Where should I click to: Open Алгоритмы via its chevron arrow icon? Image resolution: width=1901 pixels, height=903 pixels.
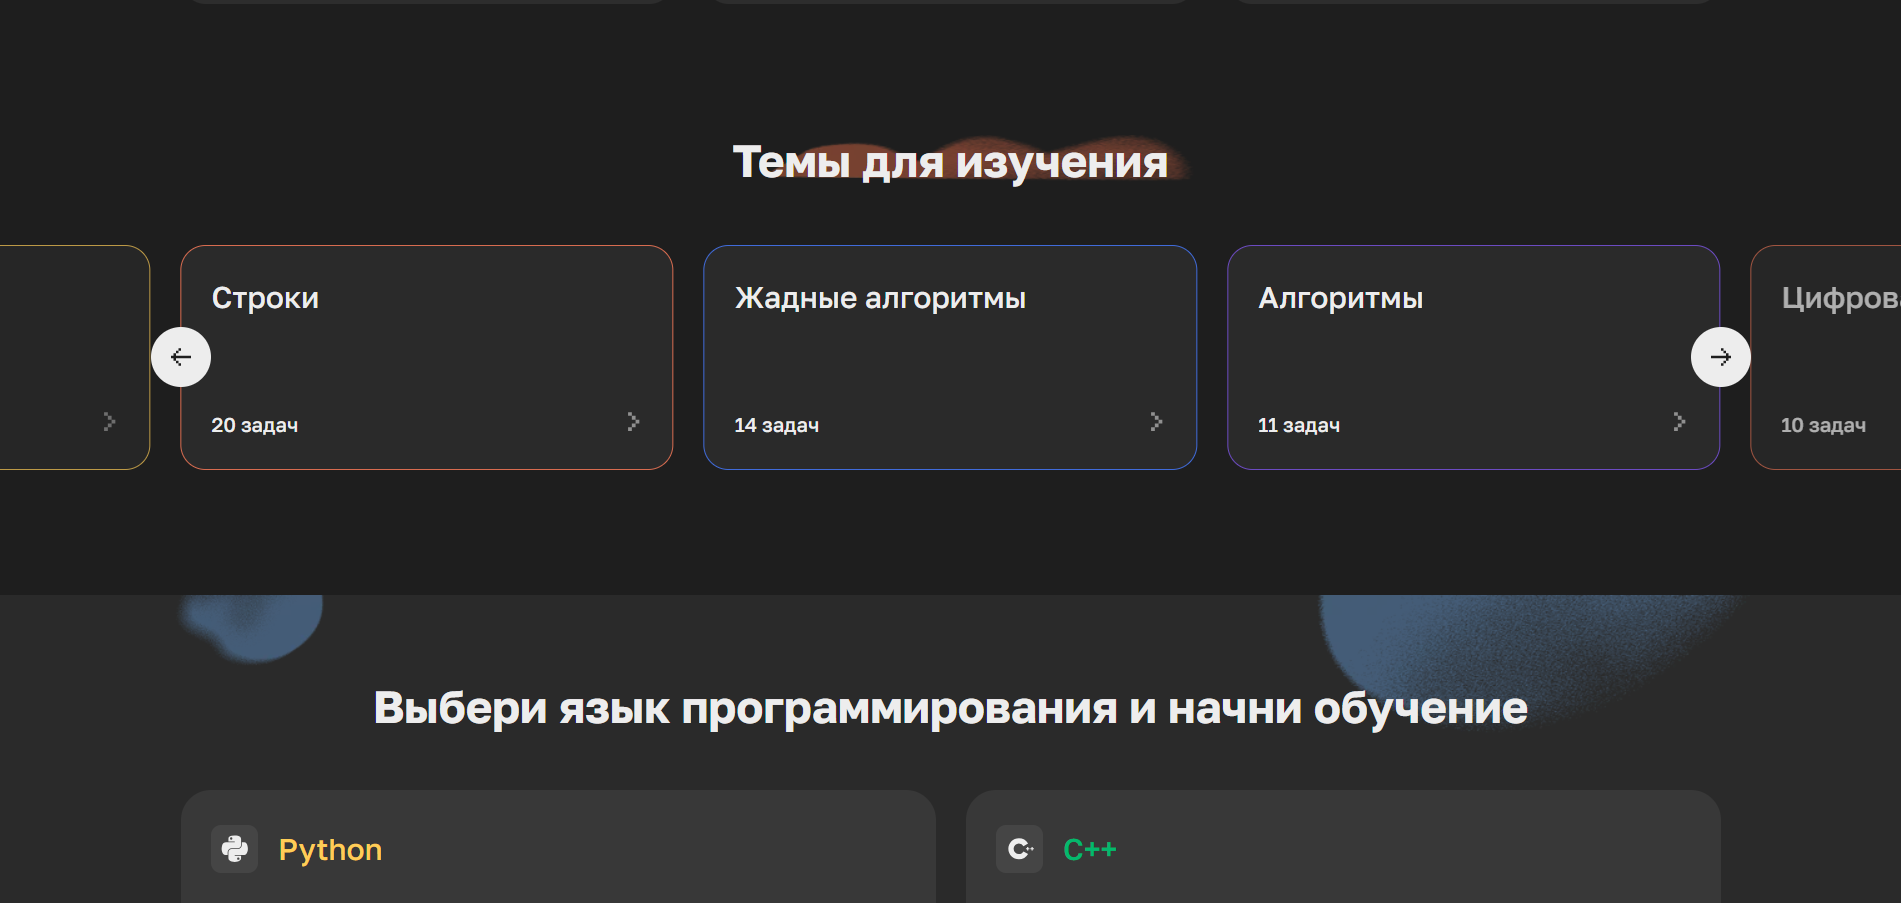point(1678,422)
